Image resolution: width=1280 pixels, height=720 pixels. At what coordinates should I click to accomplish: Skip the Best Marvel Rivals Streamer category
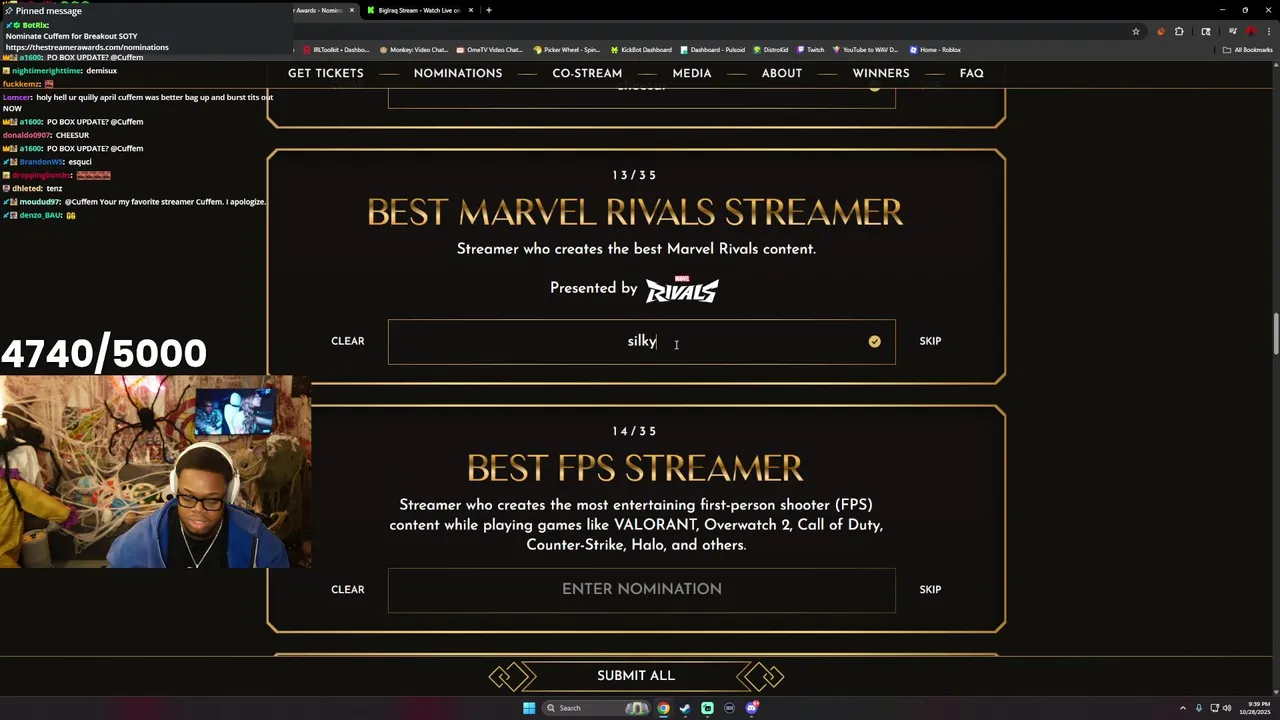[x=930, y=341]
